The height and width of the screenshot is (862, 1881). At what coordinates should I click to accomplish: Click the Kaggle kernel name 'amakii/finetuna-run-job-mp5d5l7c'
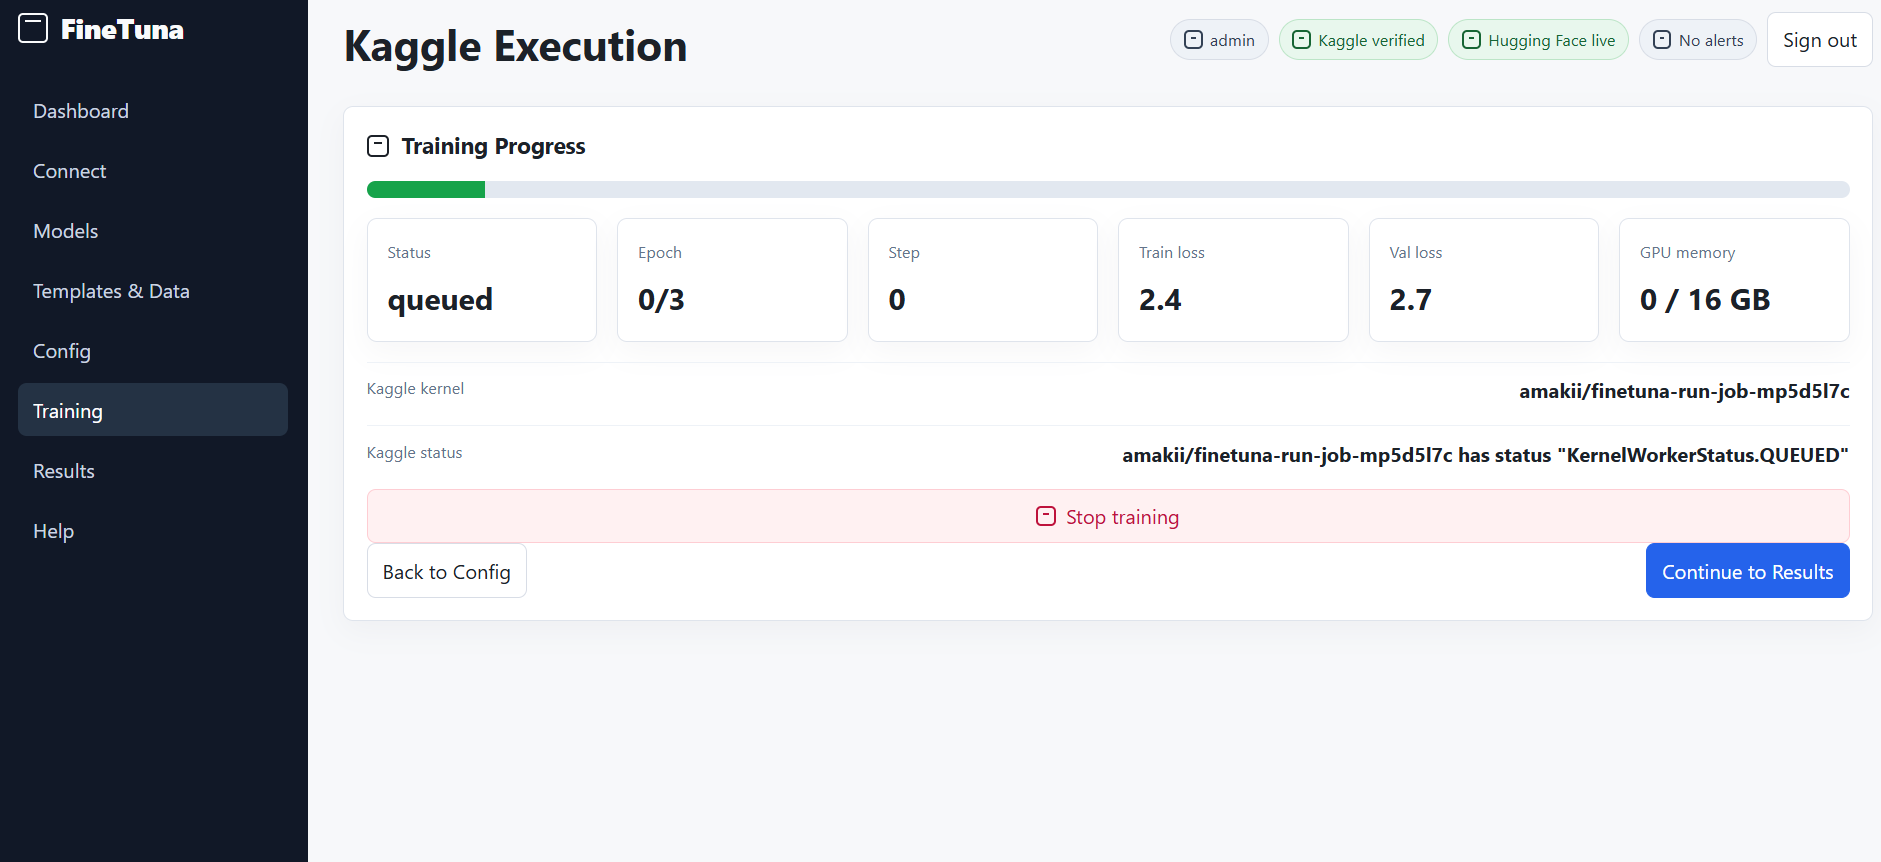tap(1684, 391)
